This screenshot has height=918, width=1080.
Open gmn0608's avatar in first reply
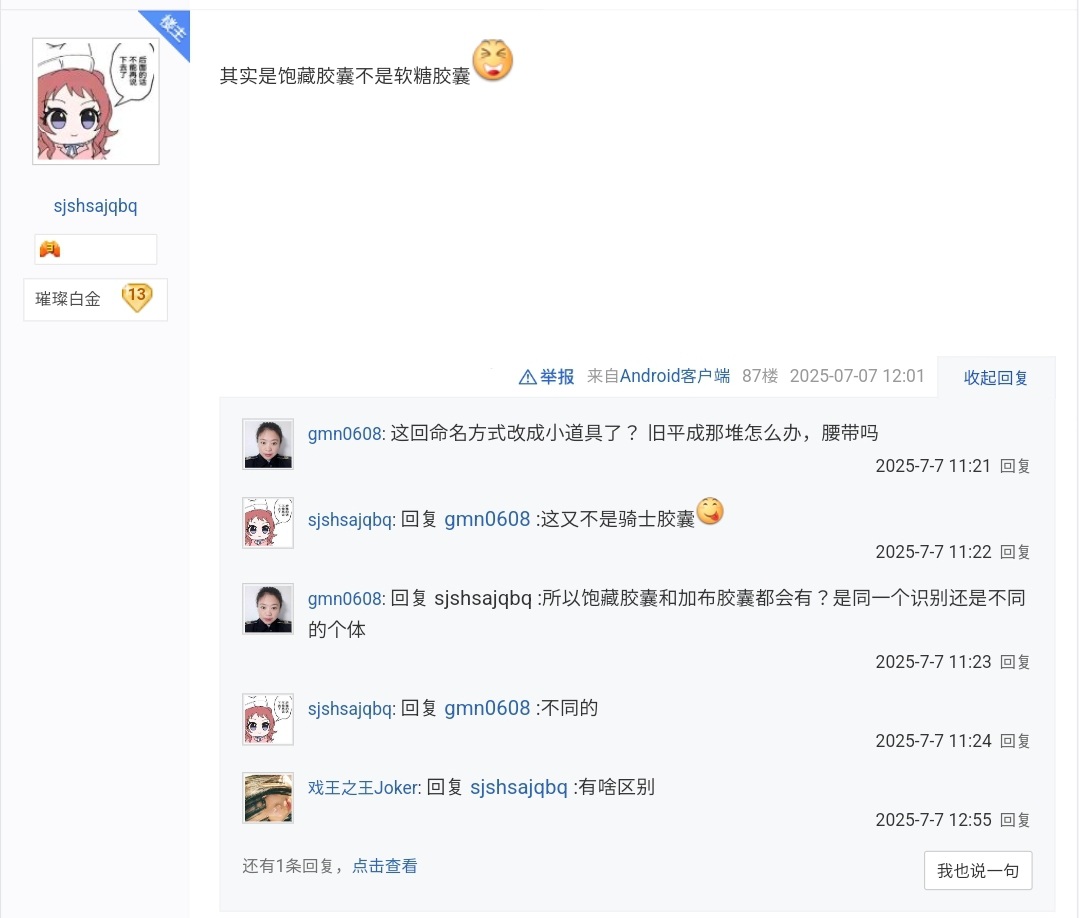pyautogui.click(x=268, y=444)
